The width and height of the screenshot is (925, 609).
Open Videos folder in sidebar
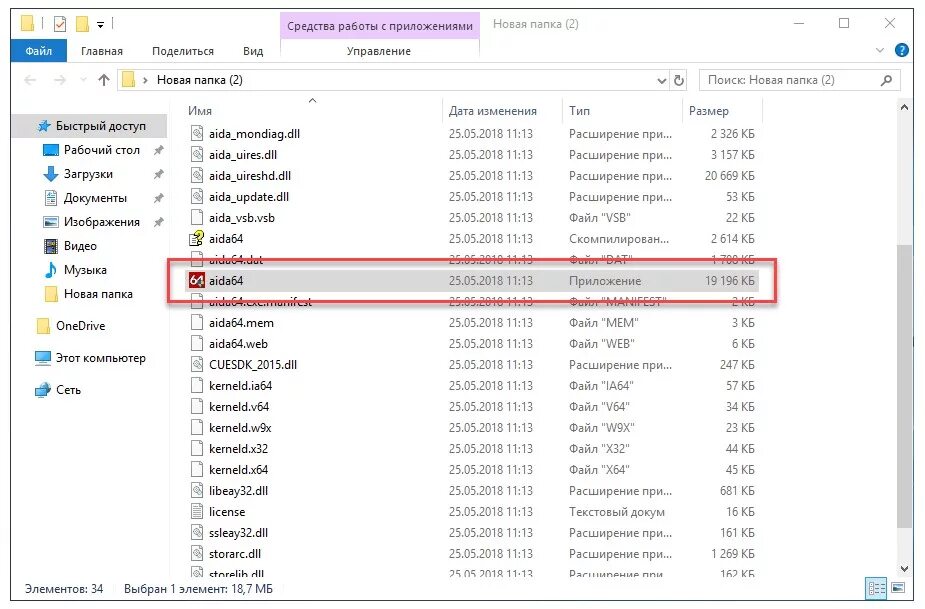point(71,245)
